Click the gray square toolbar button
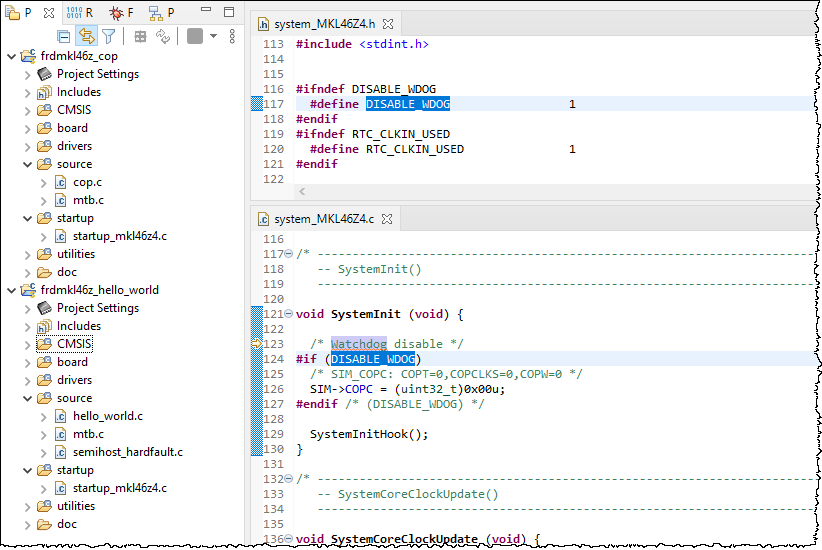The height and width of the screenshot is (550, 822). tap(195, 36)
